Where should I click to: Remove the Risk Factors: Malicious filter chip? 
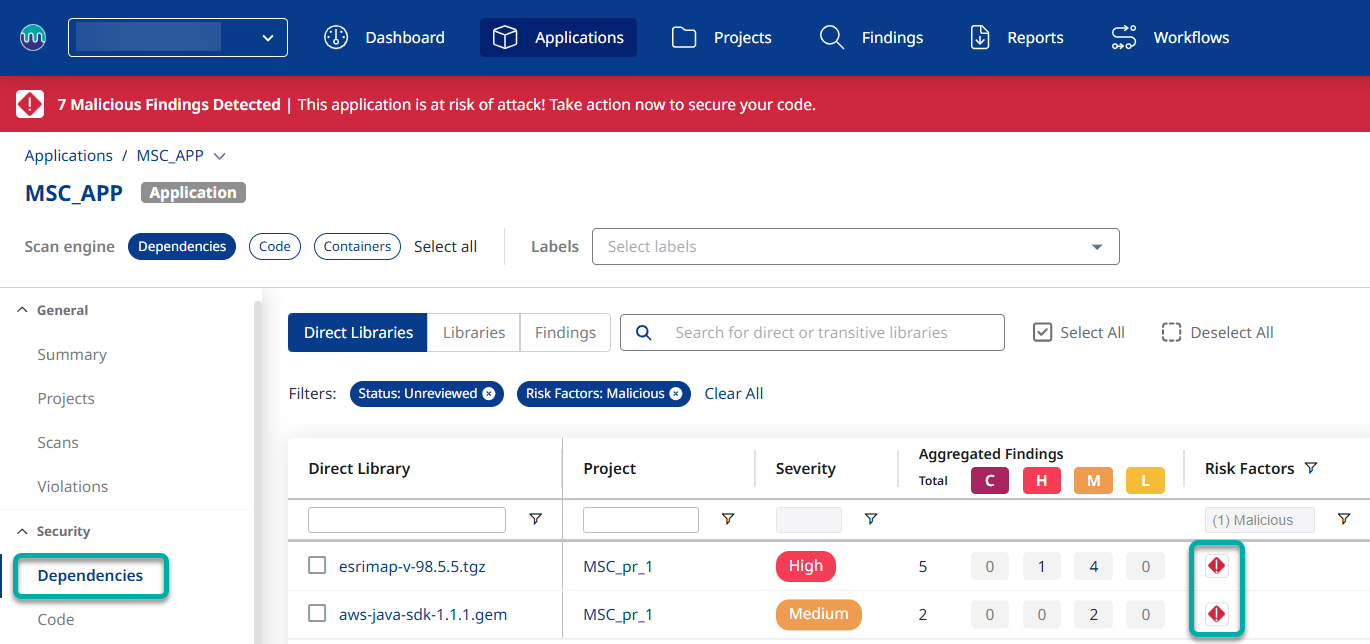(676, 394)
